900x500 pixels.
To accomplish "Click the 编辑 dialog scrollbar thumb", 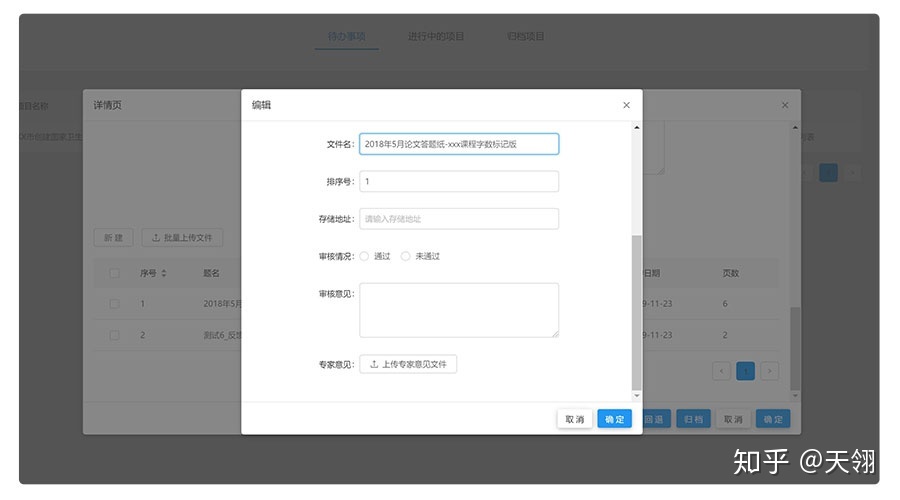I will 637,313.
